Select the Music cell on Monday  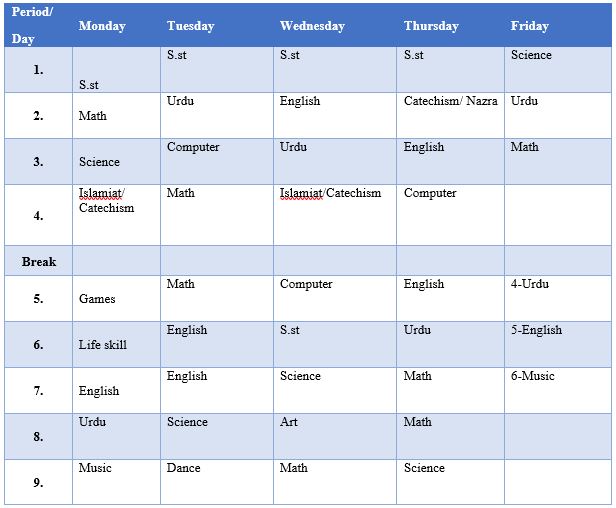pyautogui.click(x=116, y=482)
